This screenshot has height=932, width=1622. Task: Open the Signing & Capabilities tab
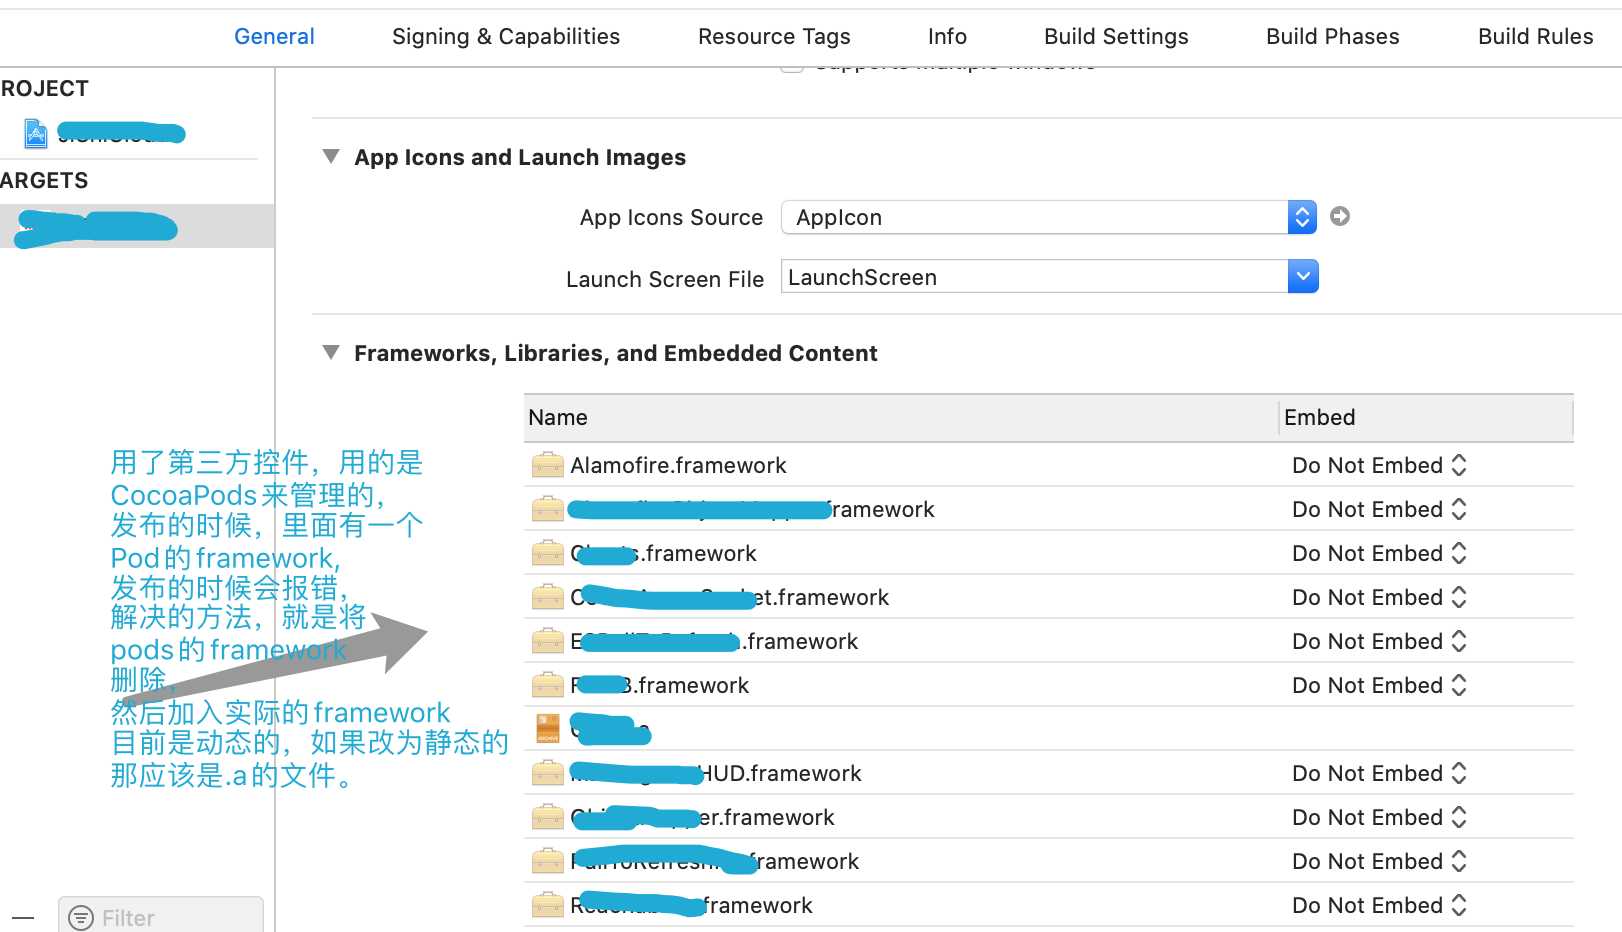click(x=506, y=37)
